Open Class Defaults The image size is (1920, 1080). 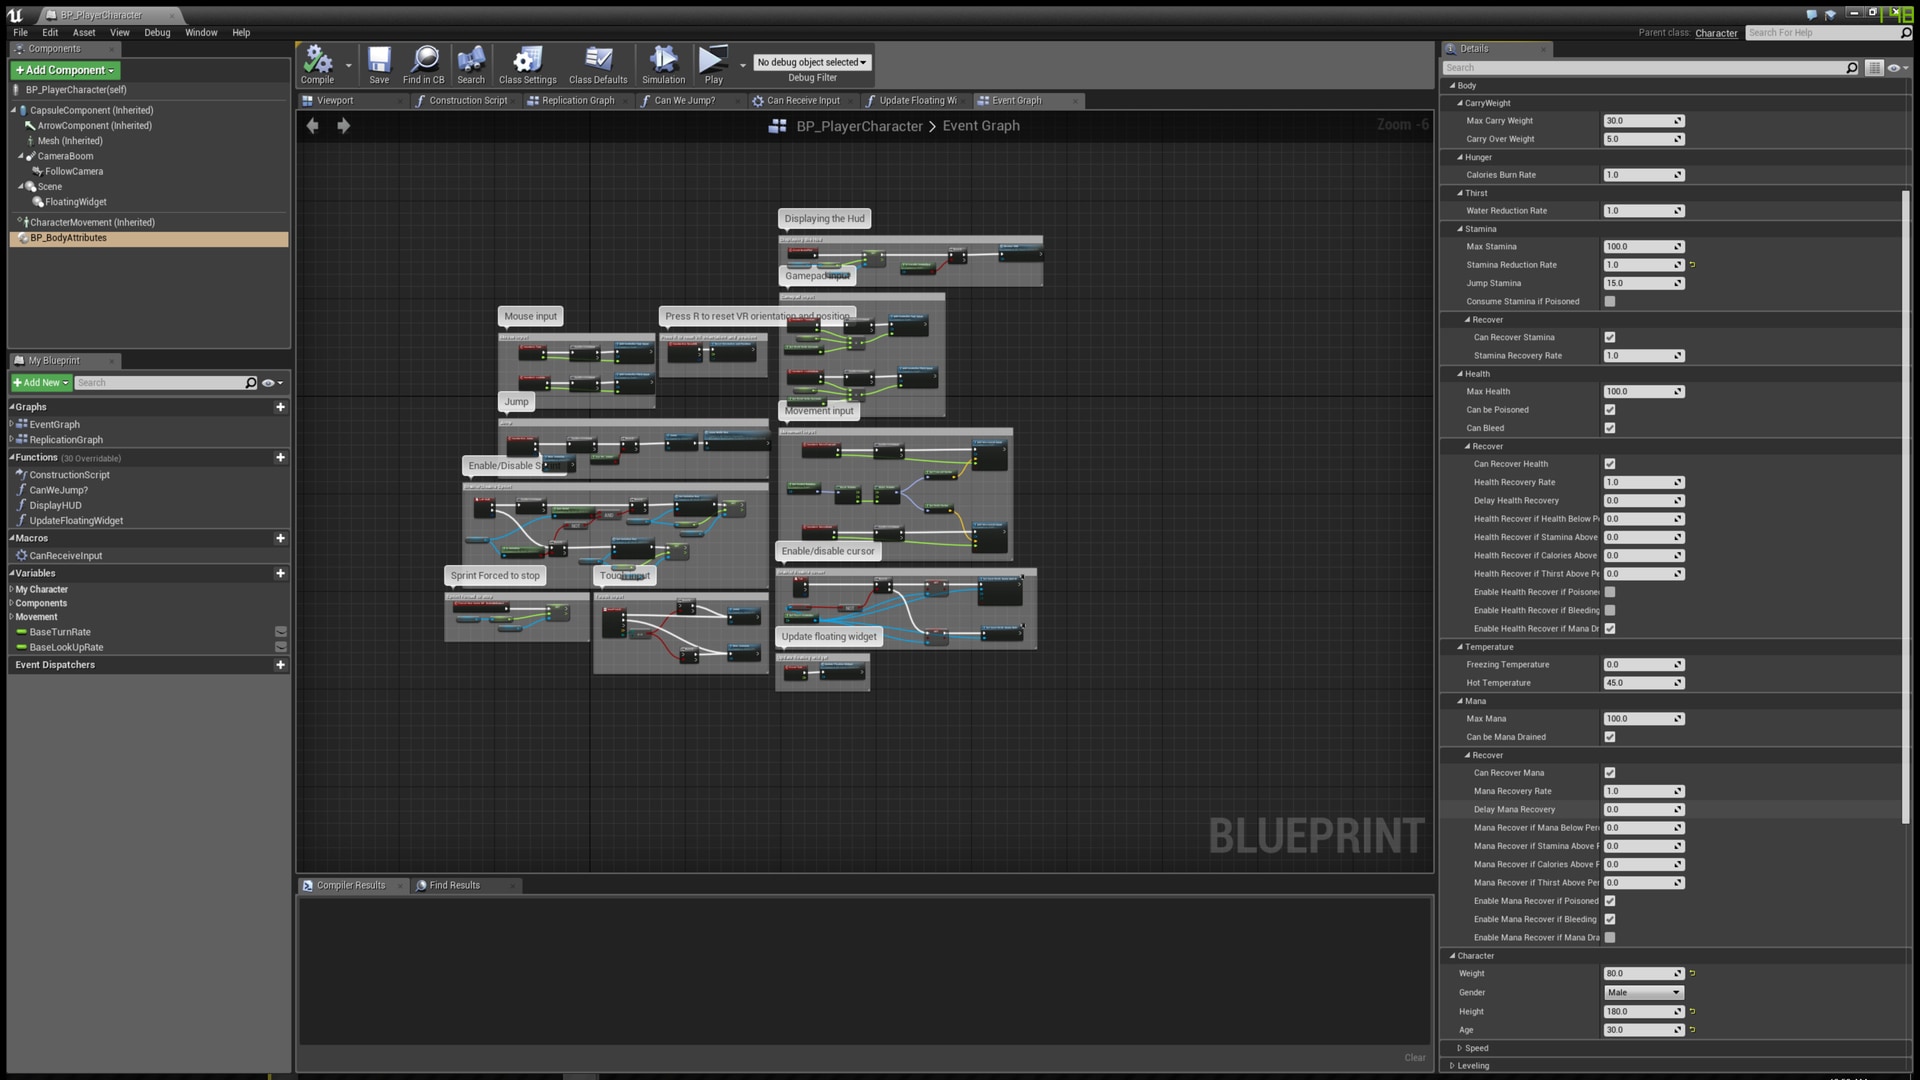click(x=597, y=64)
